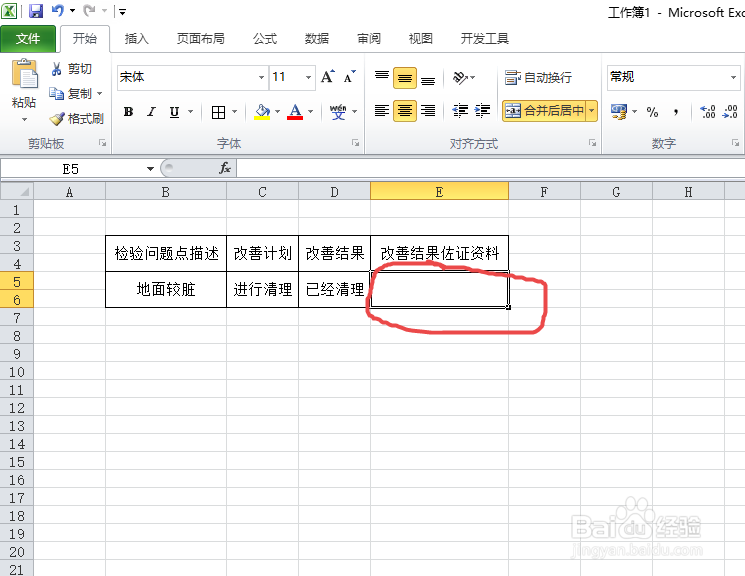Switch to the 审阅 tab
This screenshot has width=745, height=576.
coord(369,38)
